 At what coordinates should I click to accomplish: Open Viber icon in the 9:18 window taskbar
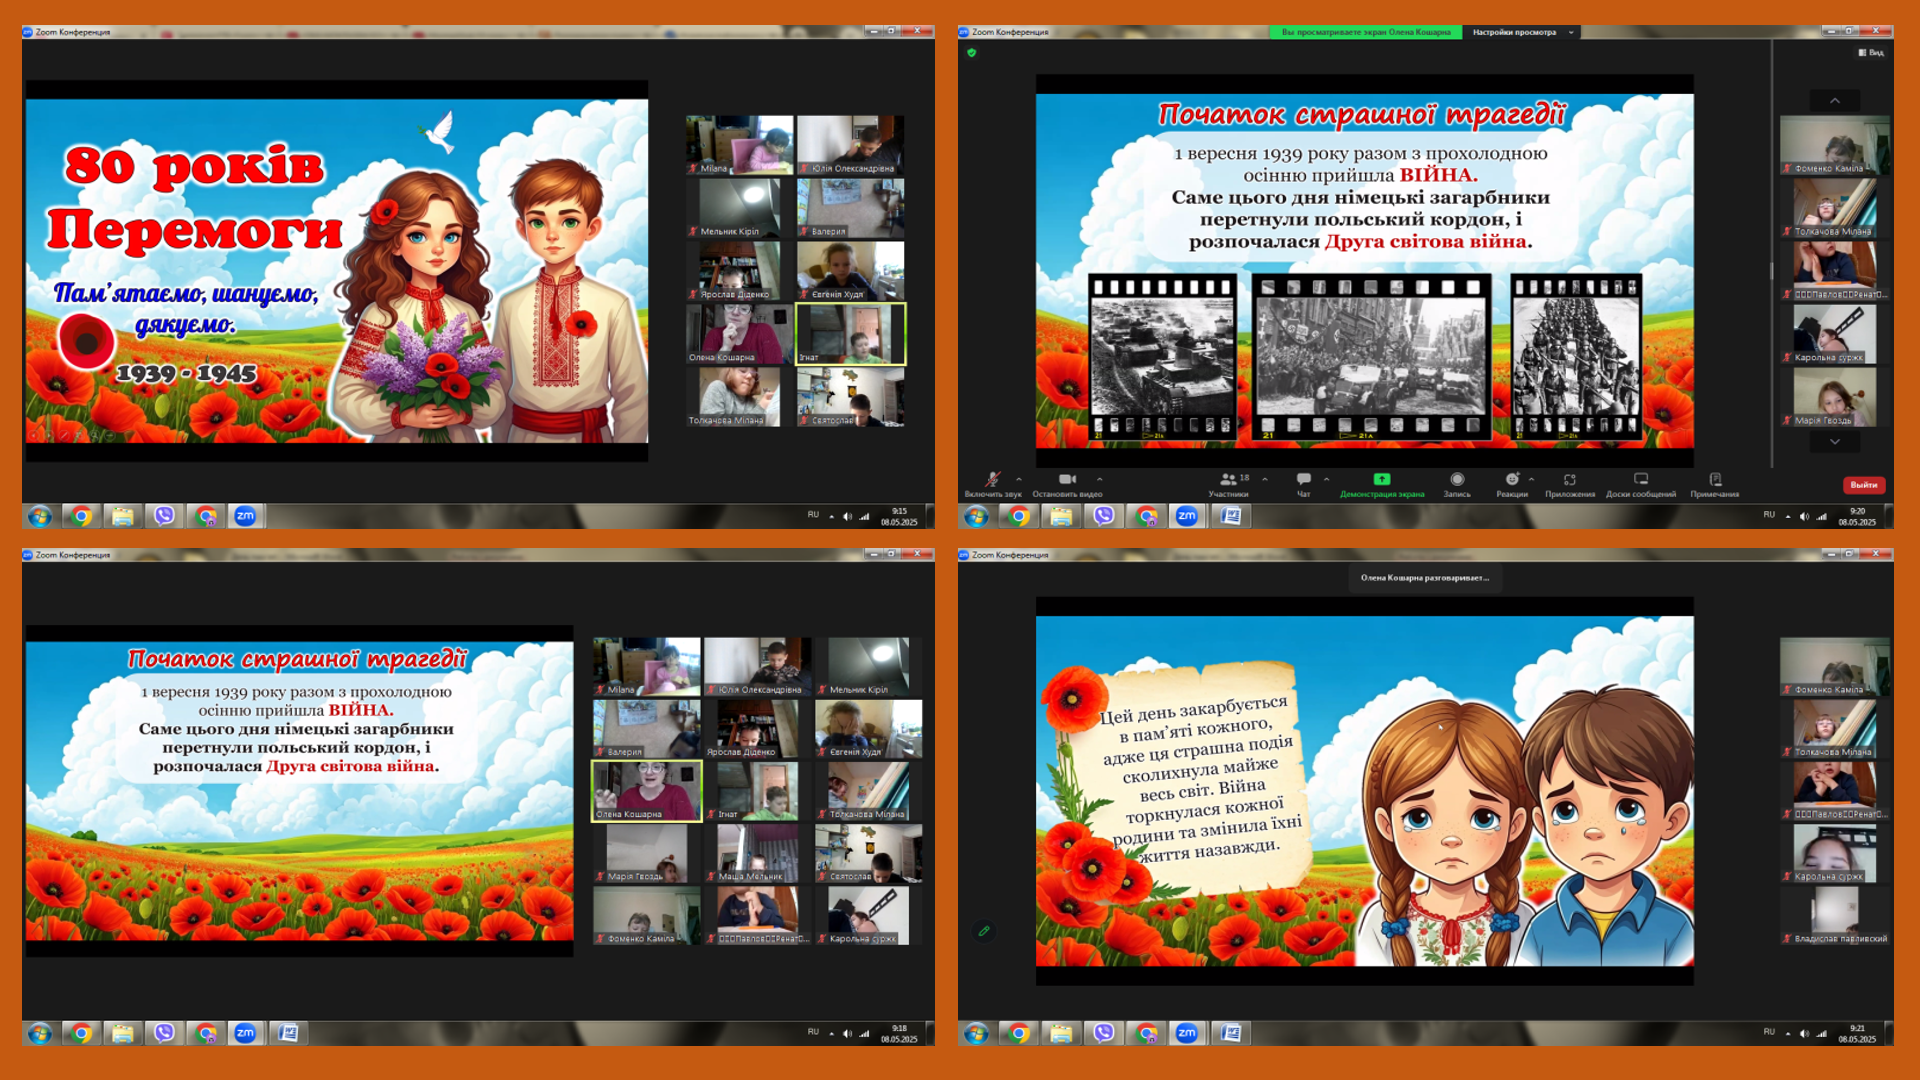point(164,1033)
